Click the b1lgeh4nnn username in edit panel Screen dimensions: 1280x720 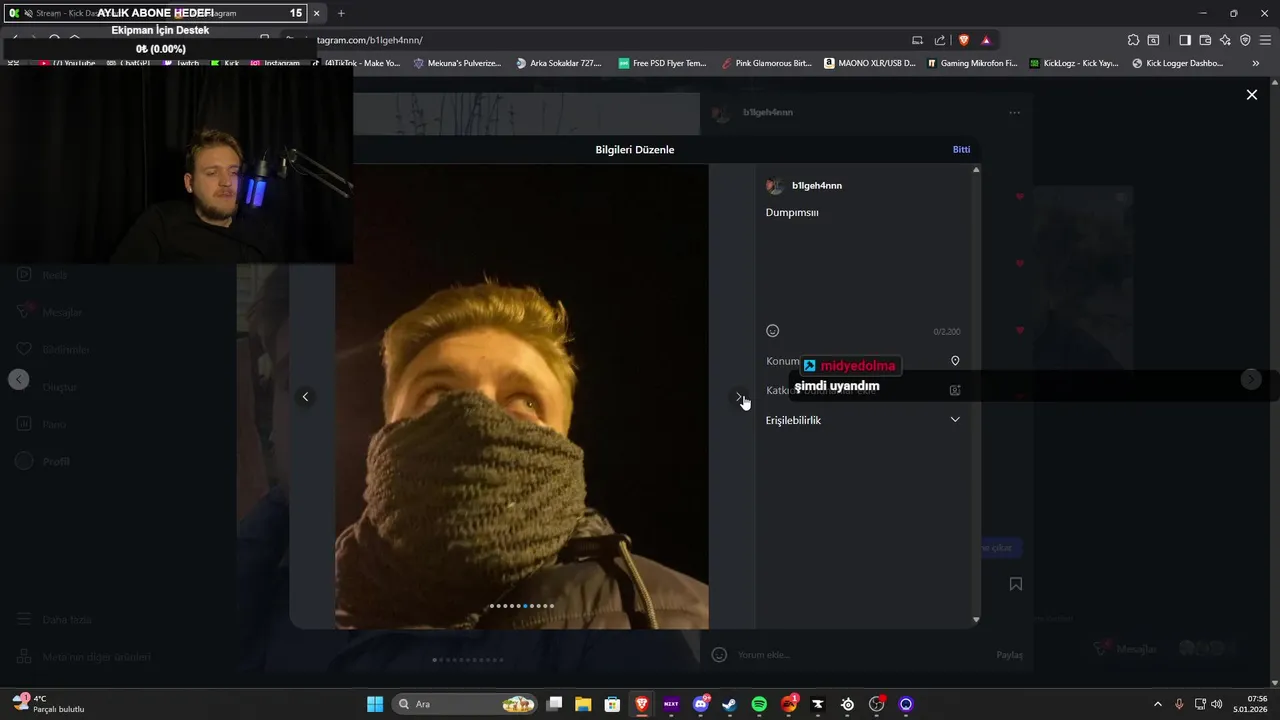817,186
